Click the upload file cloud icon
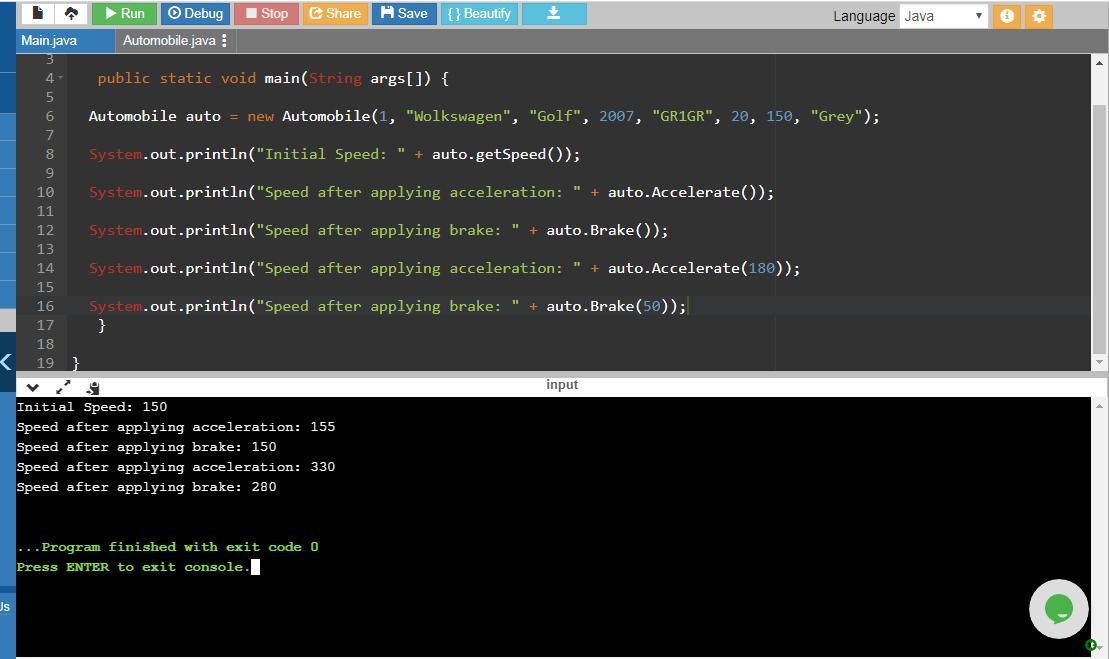This screenshot has height=659, width=1109. coord(71,14)
